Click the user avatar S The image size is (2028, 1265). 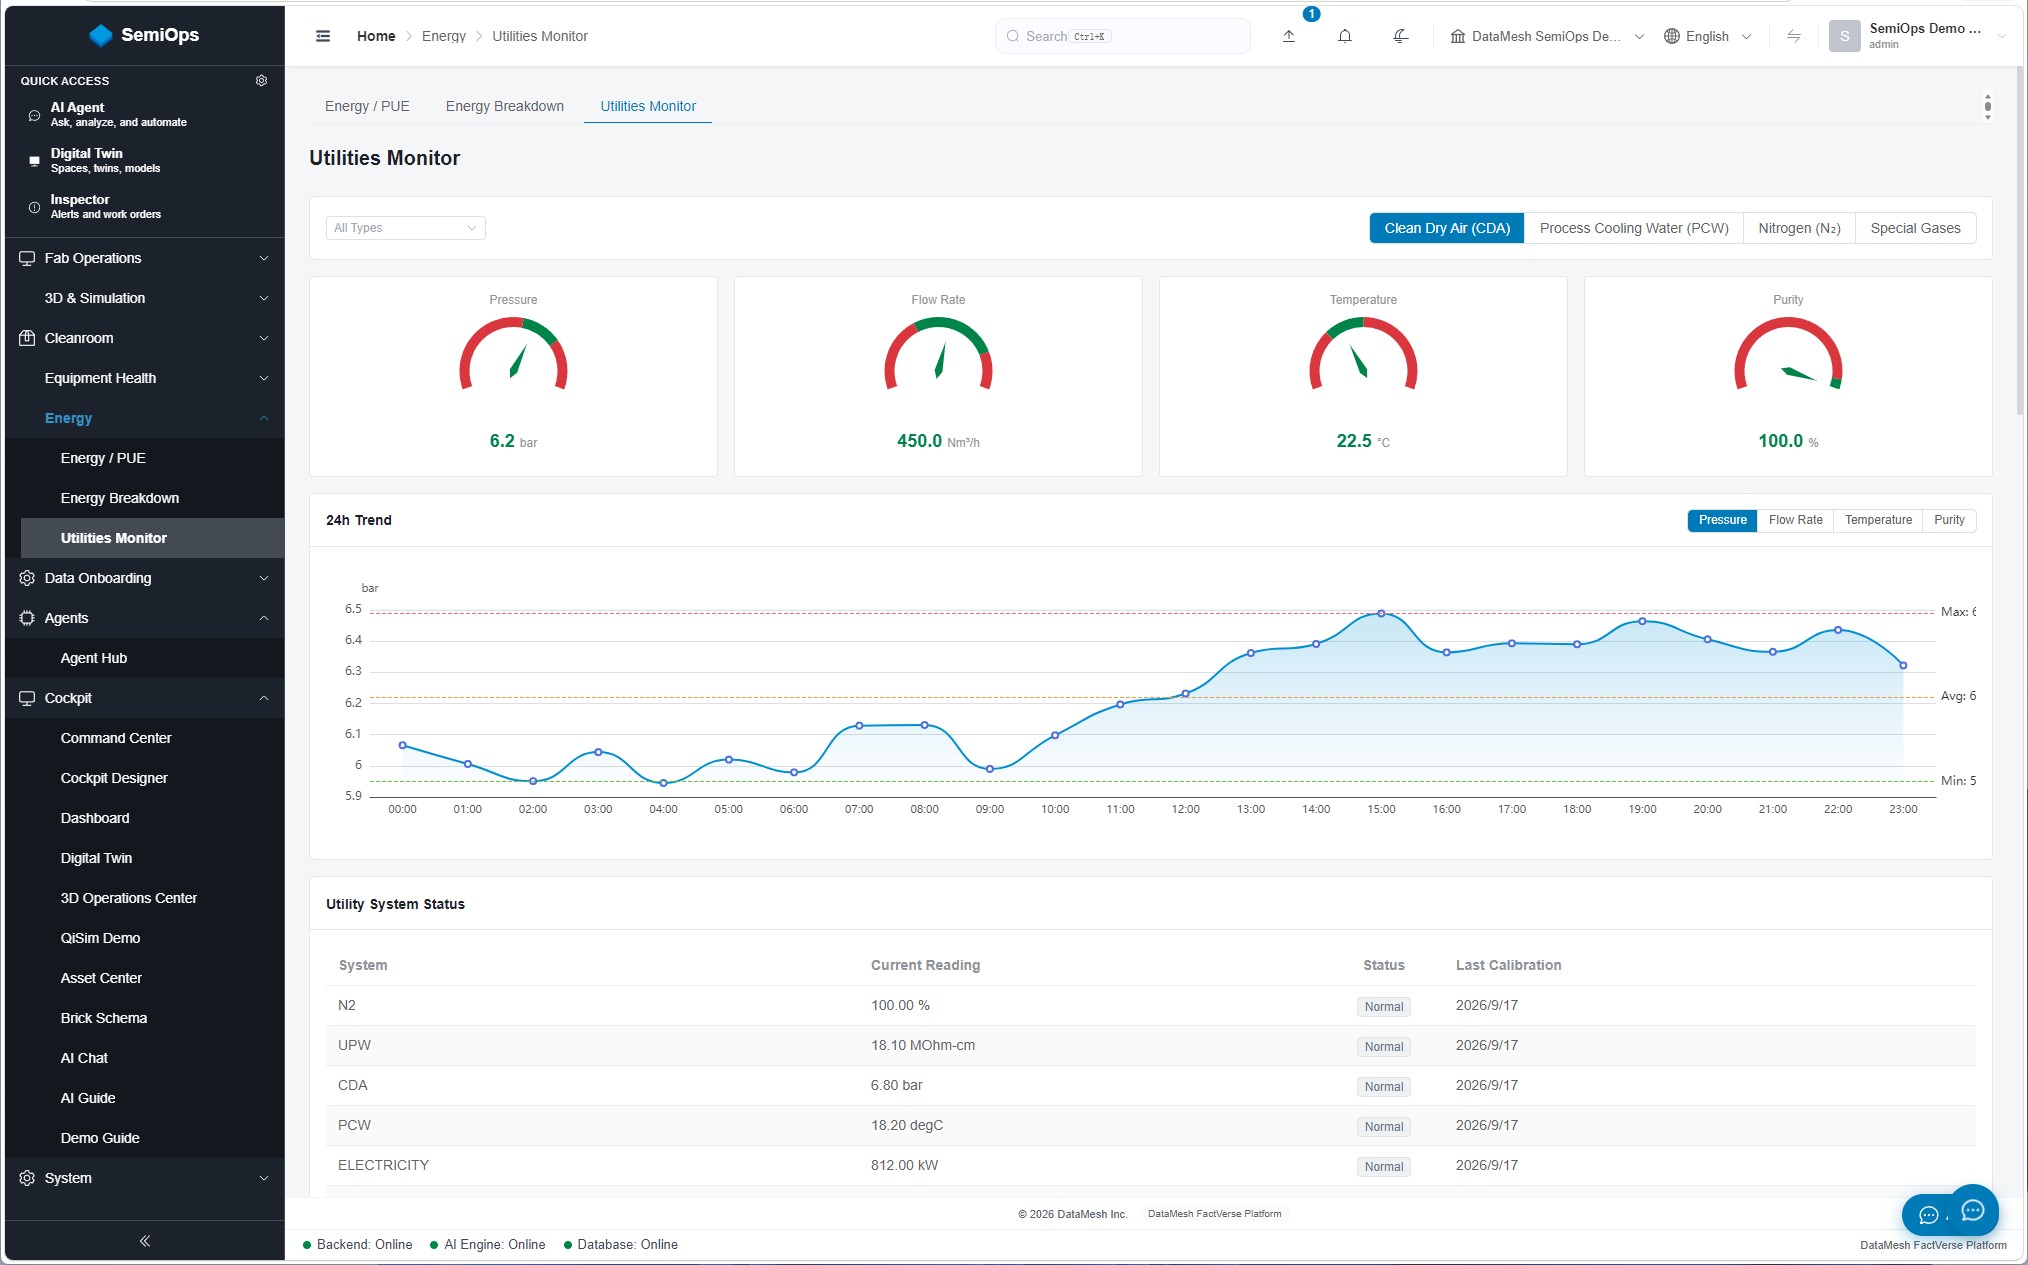pyautogui.click(x=1844, y=36)
